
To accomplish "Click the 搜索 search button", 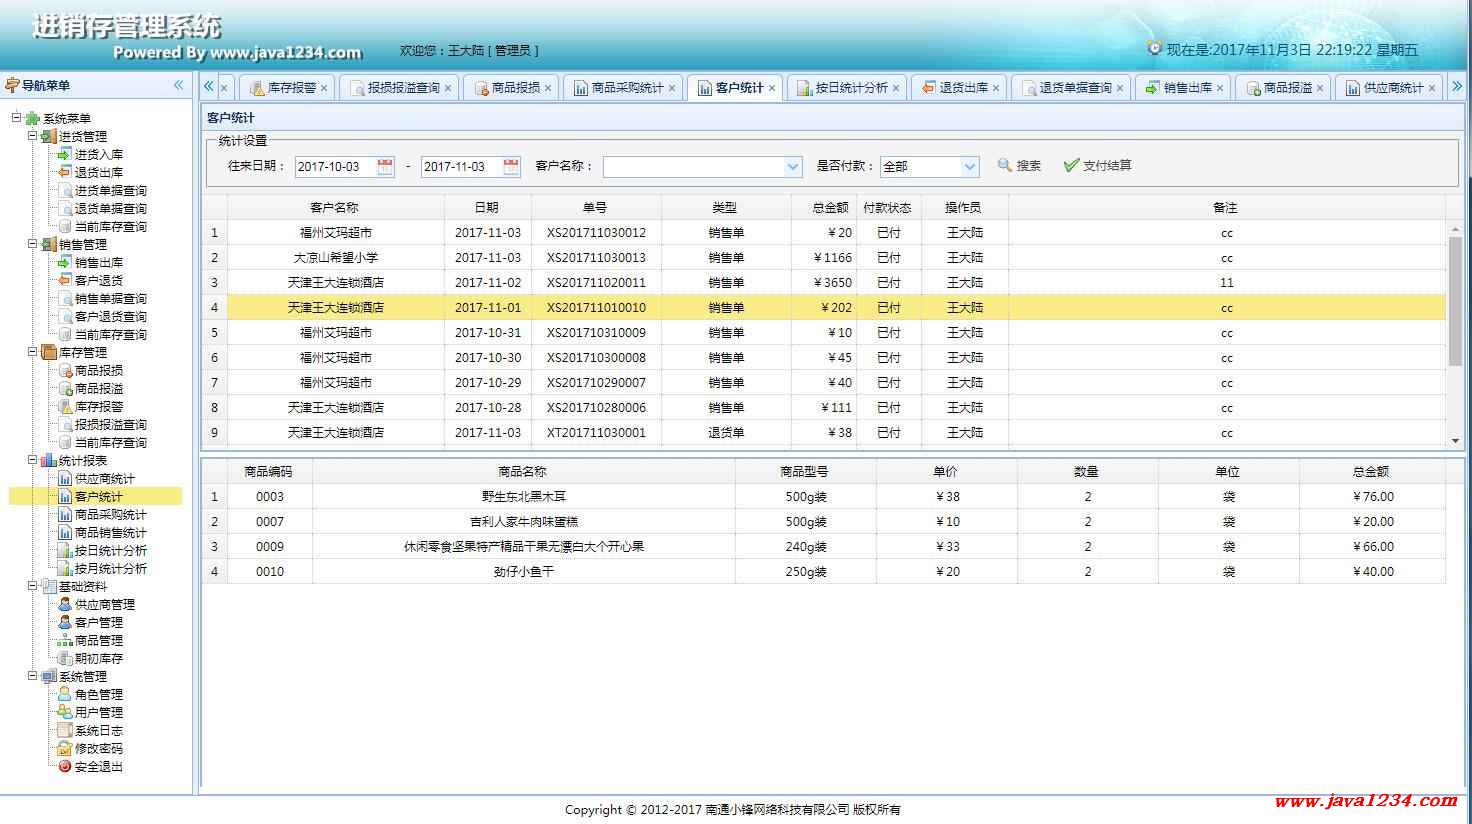I will click(x=1019, y=166).
